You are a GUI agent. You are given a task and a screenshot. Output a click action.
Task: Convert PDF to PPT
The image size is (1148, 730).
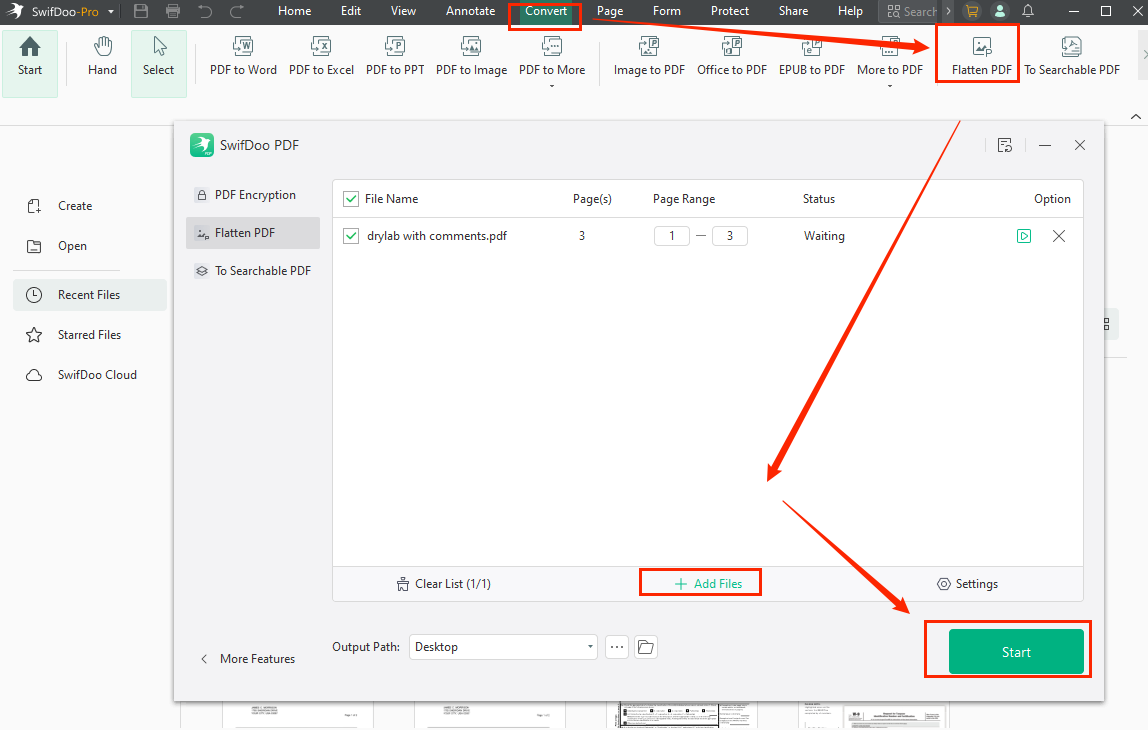tap(395, 57)
